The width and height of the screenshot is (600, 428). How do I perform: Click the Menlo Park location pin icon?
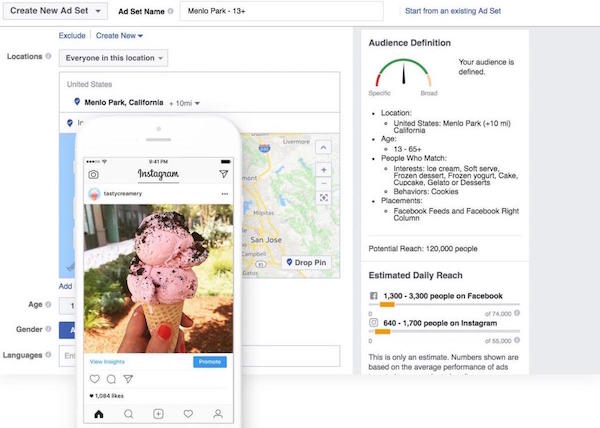pos(77,102)
